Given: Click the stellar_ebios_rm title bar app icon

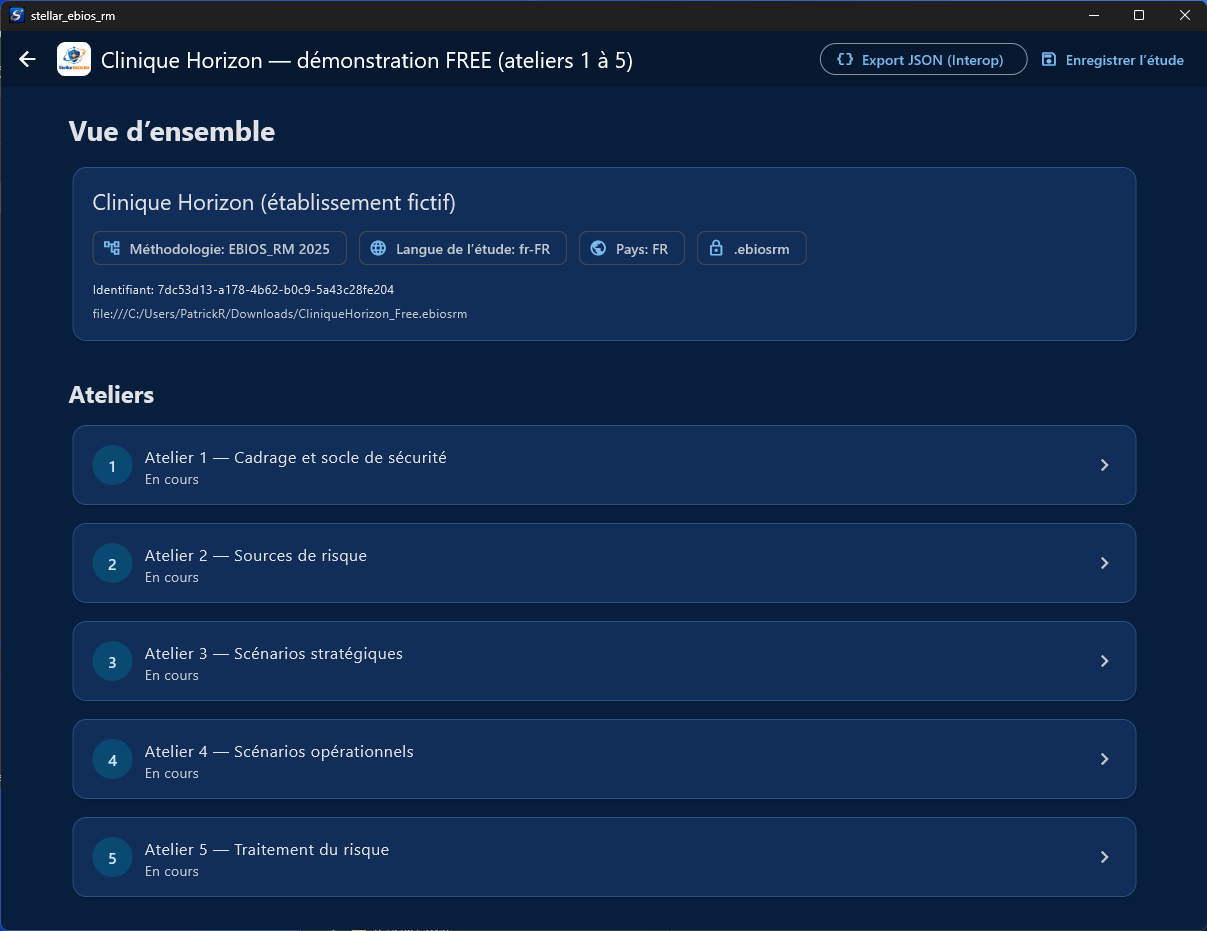Looking at the screenshot, I should 17,15.
